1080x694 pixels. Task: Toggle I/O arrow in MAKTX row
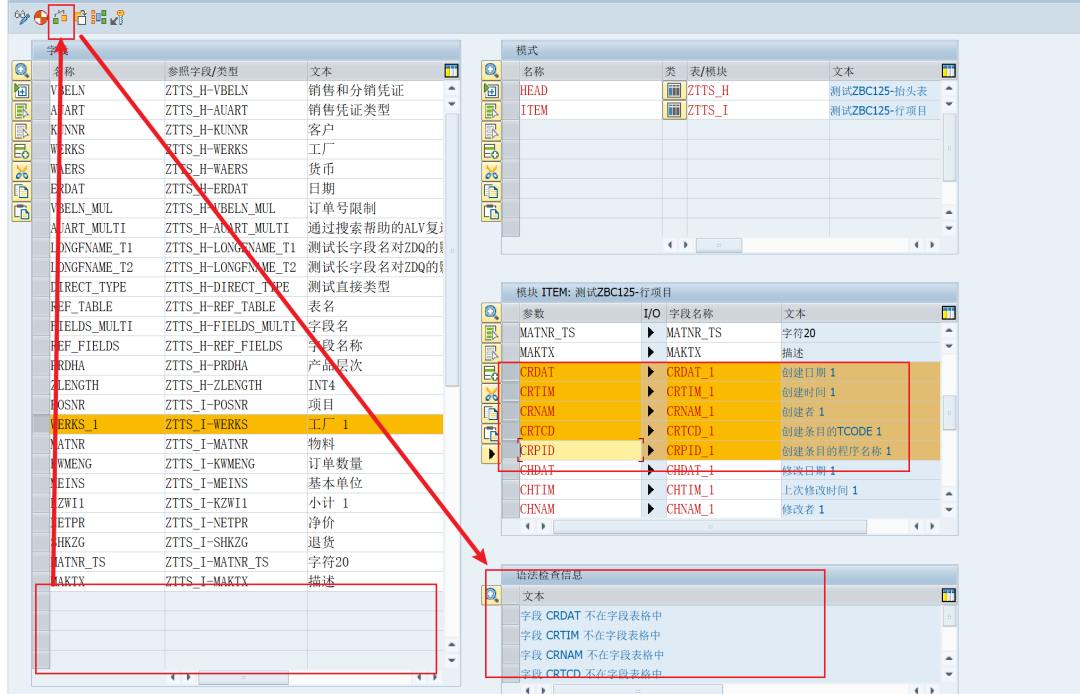click(651, 353)
